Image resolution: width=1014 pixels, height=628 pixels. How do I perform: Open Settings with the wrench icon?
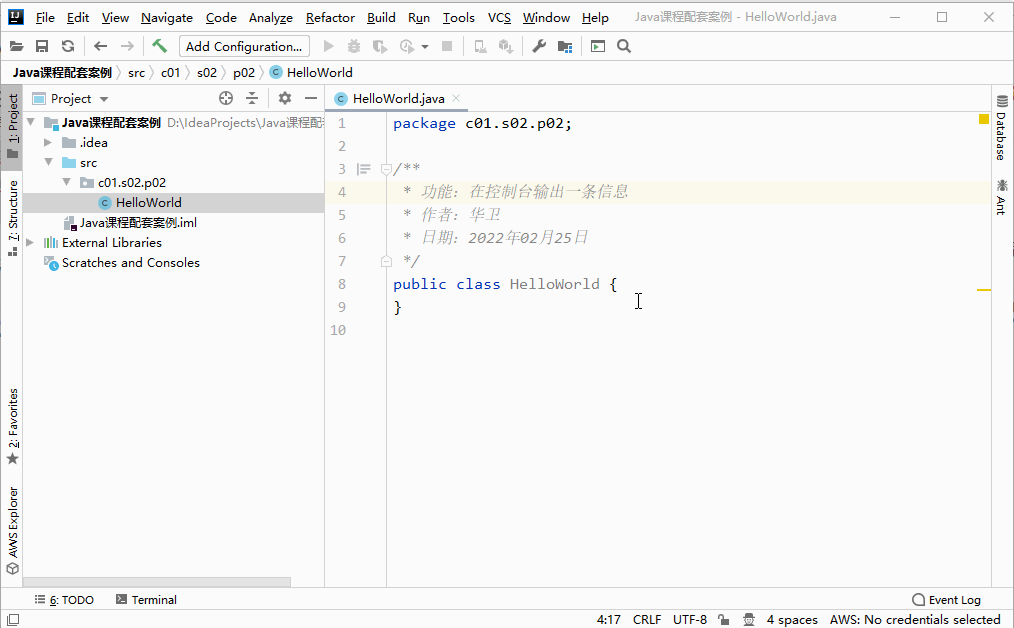click(x=539, y=46)
